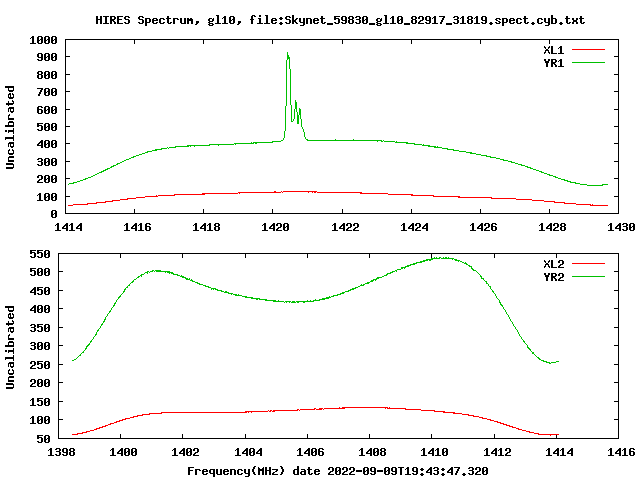Click the 1398 x-axis tick label
640x480 pixels.
[x=61, y=452]
